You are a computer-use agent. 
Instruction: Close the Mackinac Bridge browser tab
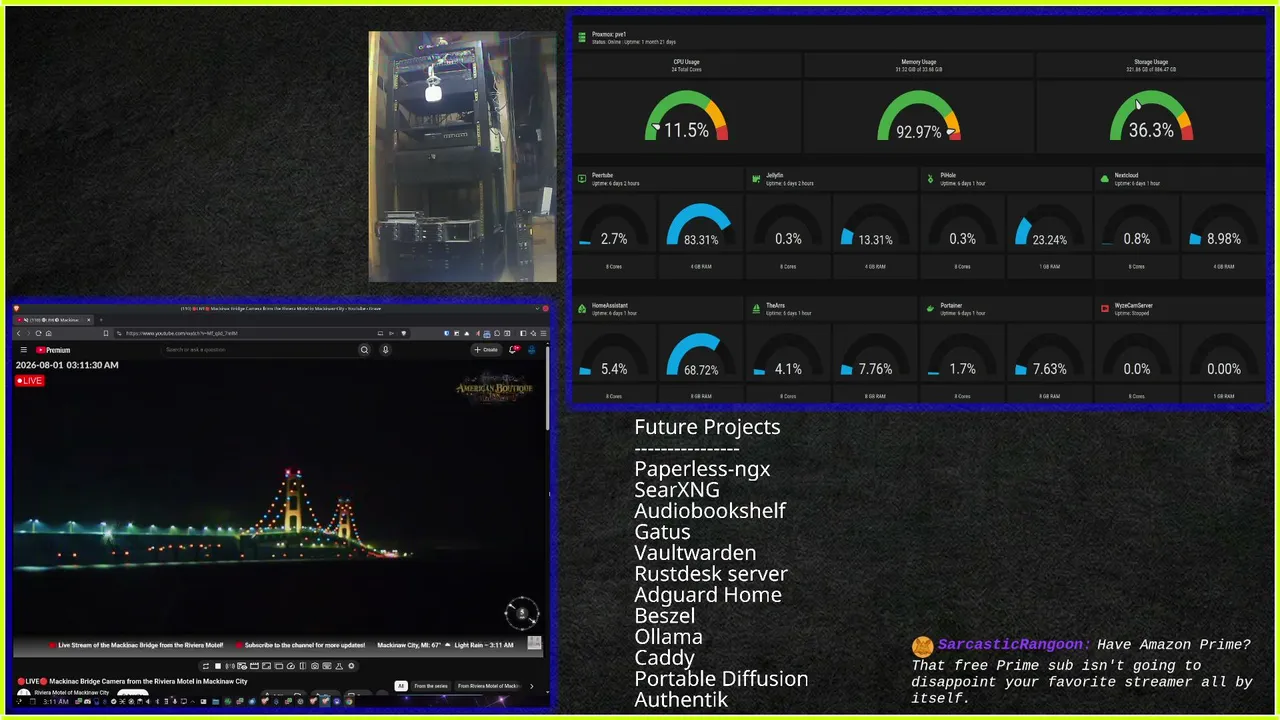[87, 320]
